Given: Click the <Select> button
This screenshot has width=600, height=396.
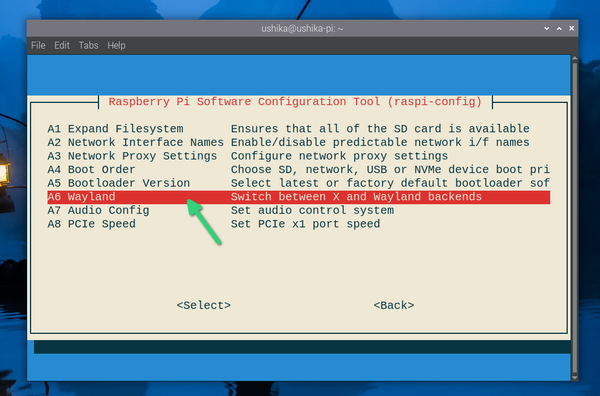Looking at the screenshot, I should 204,305.
